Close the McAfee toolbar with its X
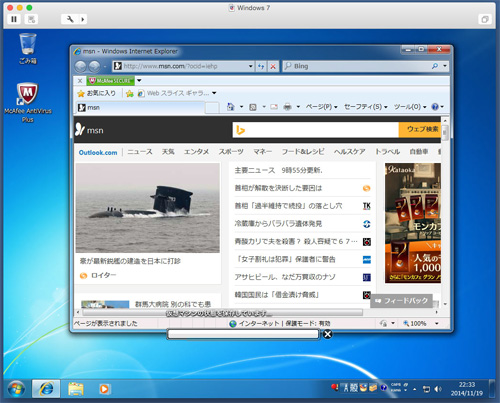Screen dimensions: 500x403 coord(80,81)
